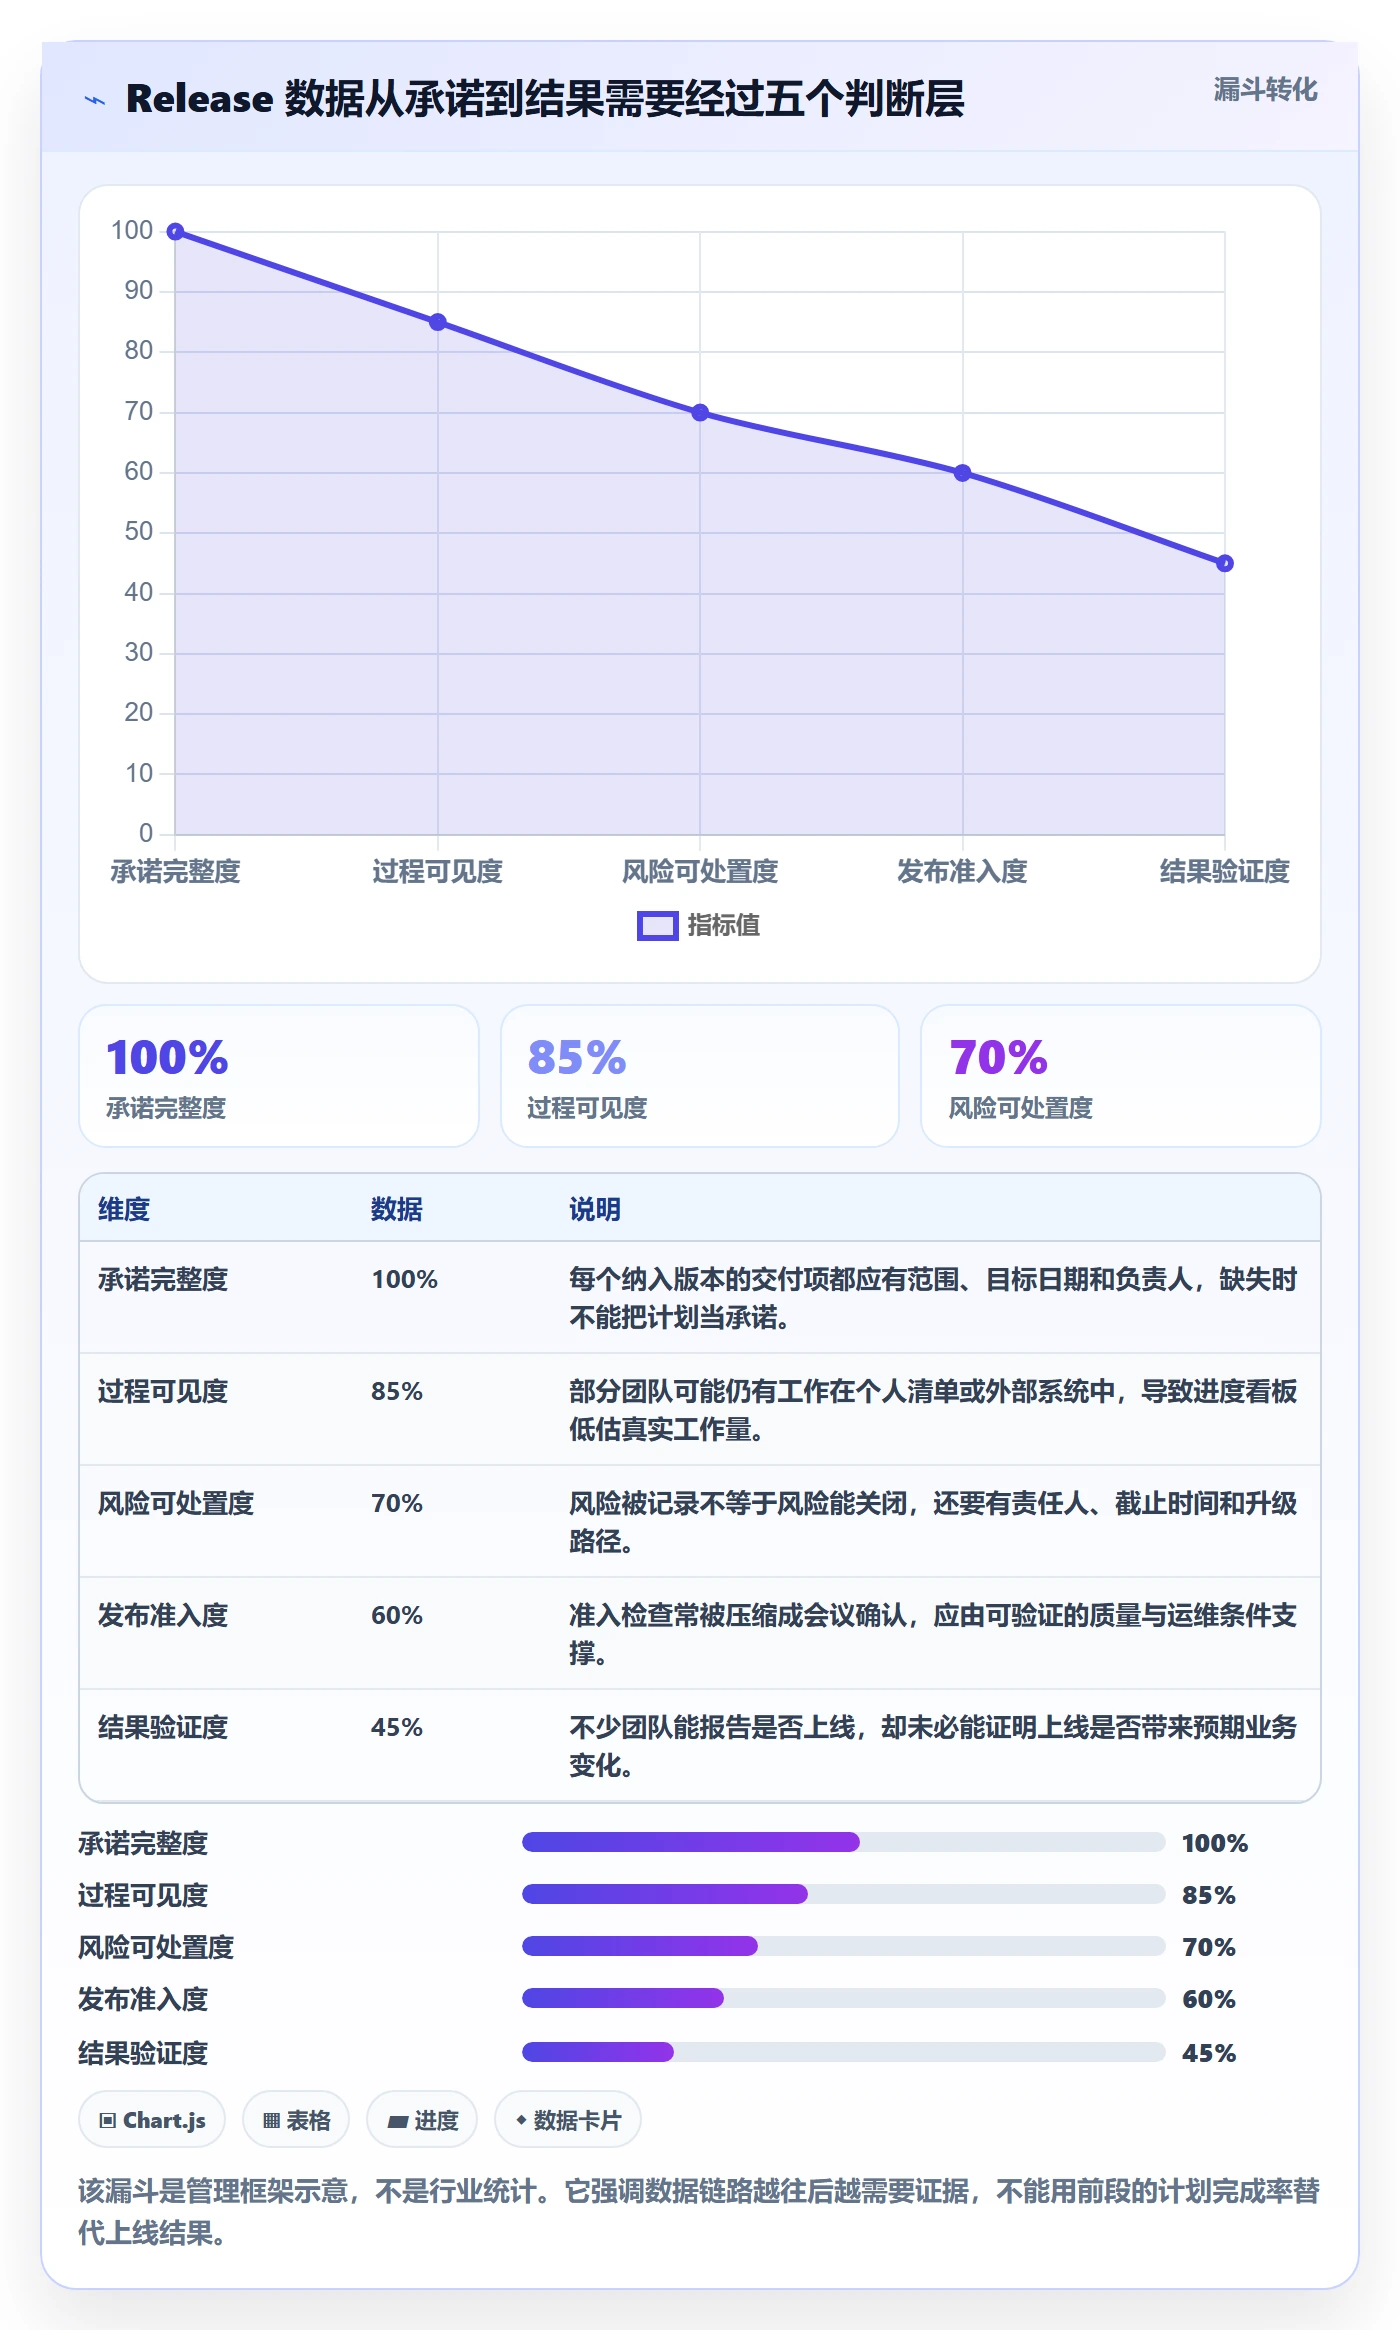The width and height of the screenshot is (1400, 2330).
Task: Click the chart data point at value 60
Action: tap(962, 473)
